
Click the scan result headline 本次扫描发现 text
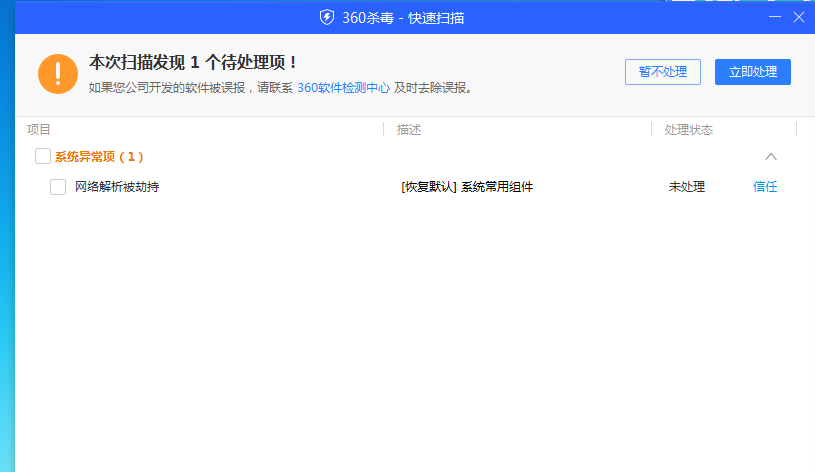coord(193,63)
